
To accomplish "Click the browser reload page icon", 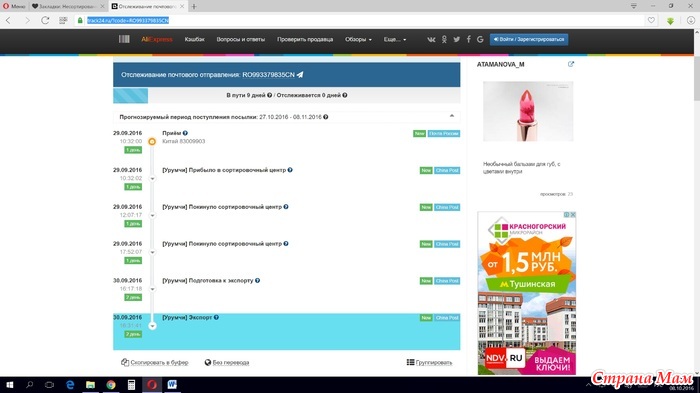I will 45,21.
